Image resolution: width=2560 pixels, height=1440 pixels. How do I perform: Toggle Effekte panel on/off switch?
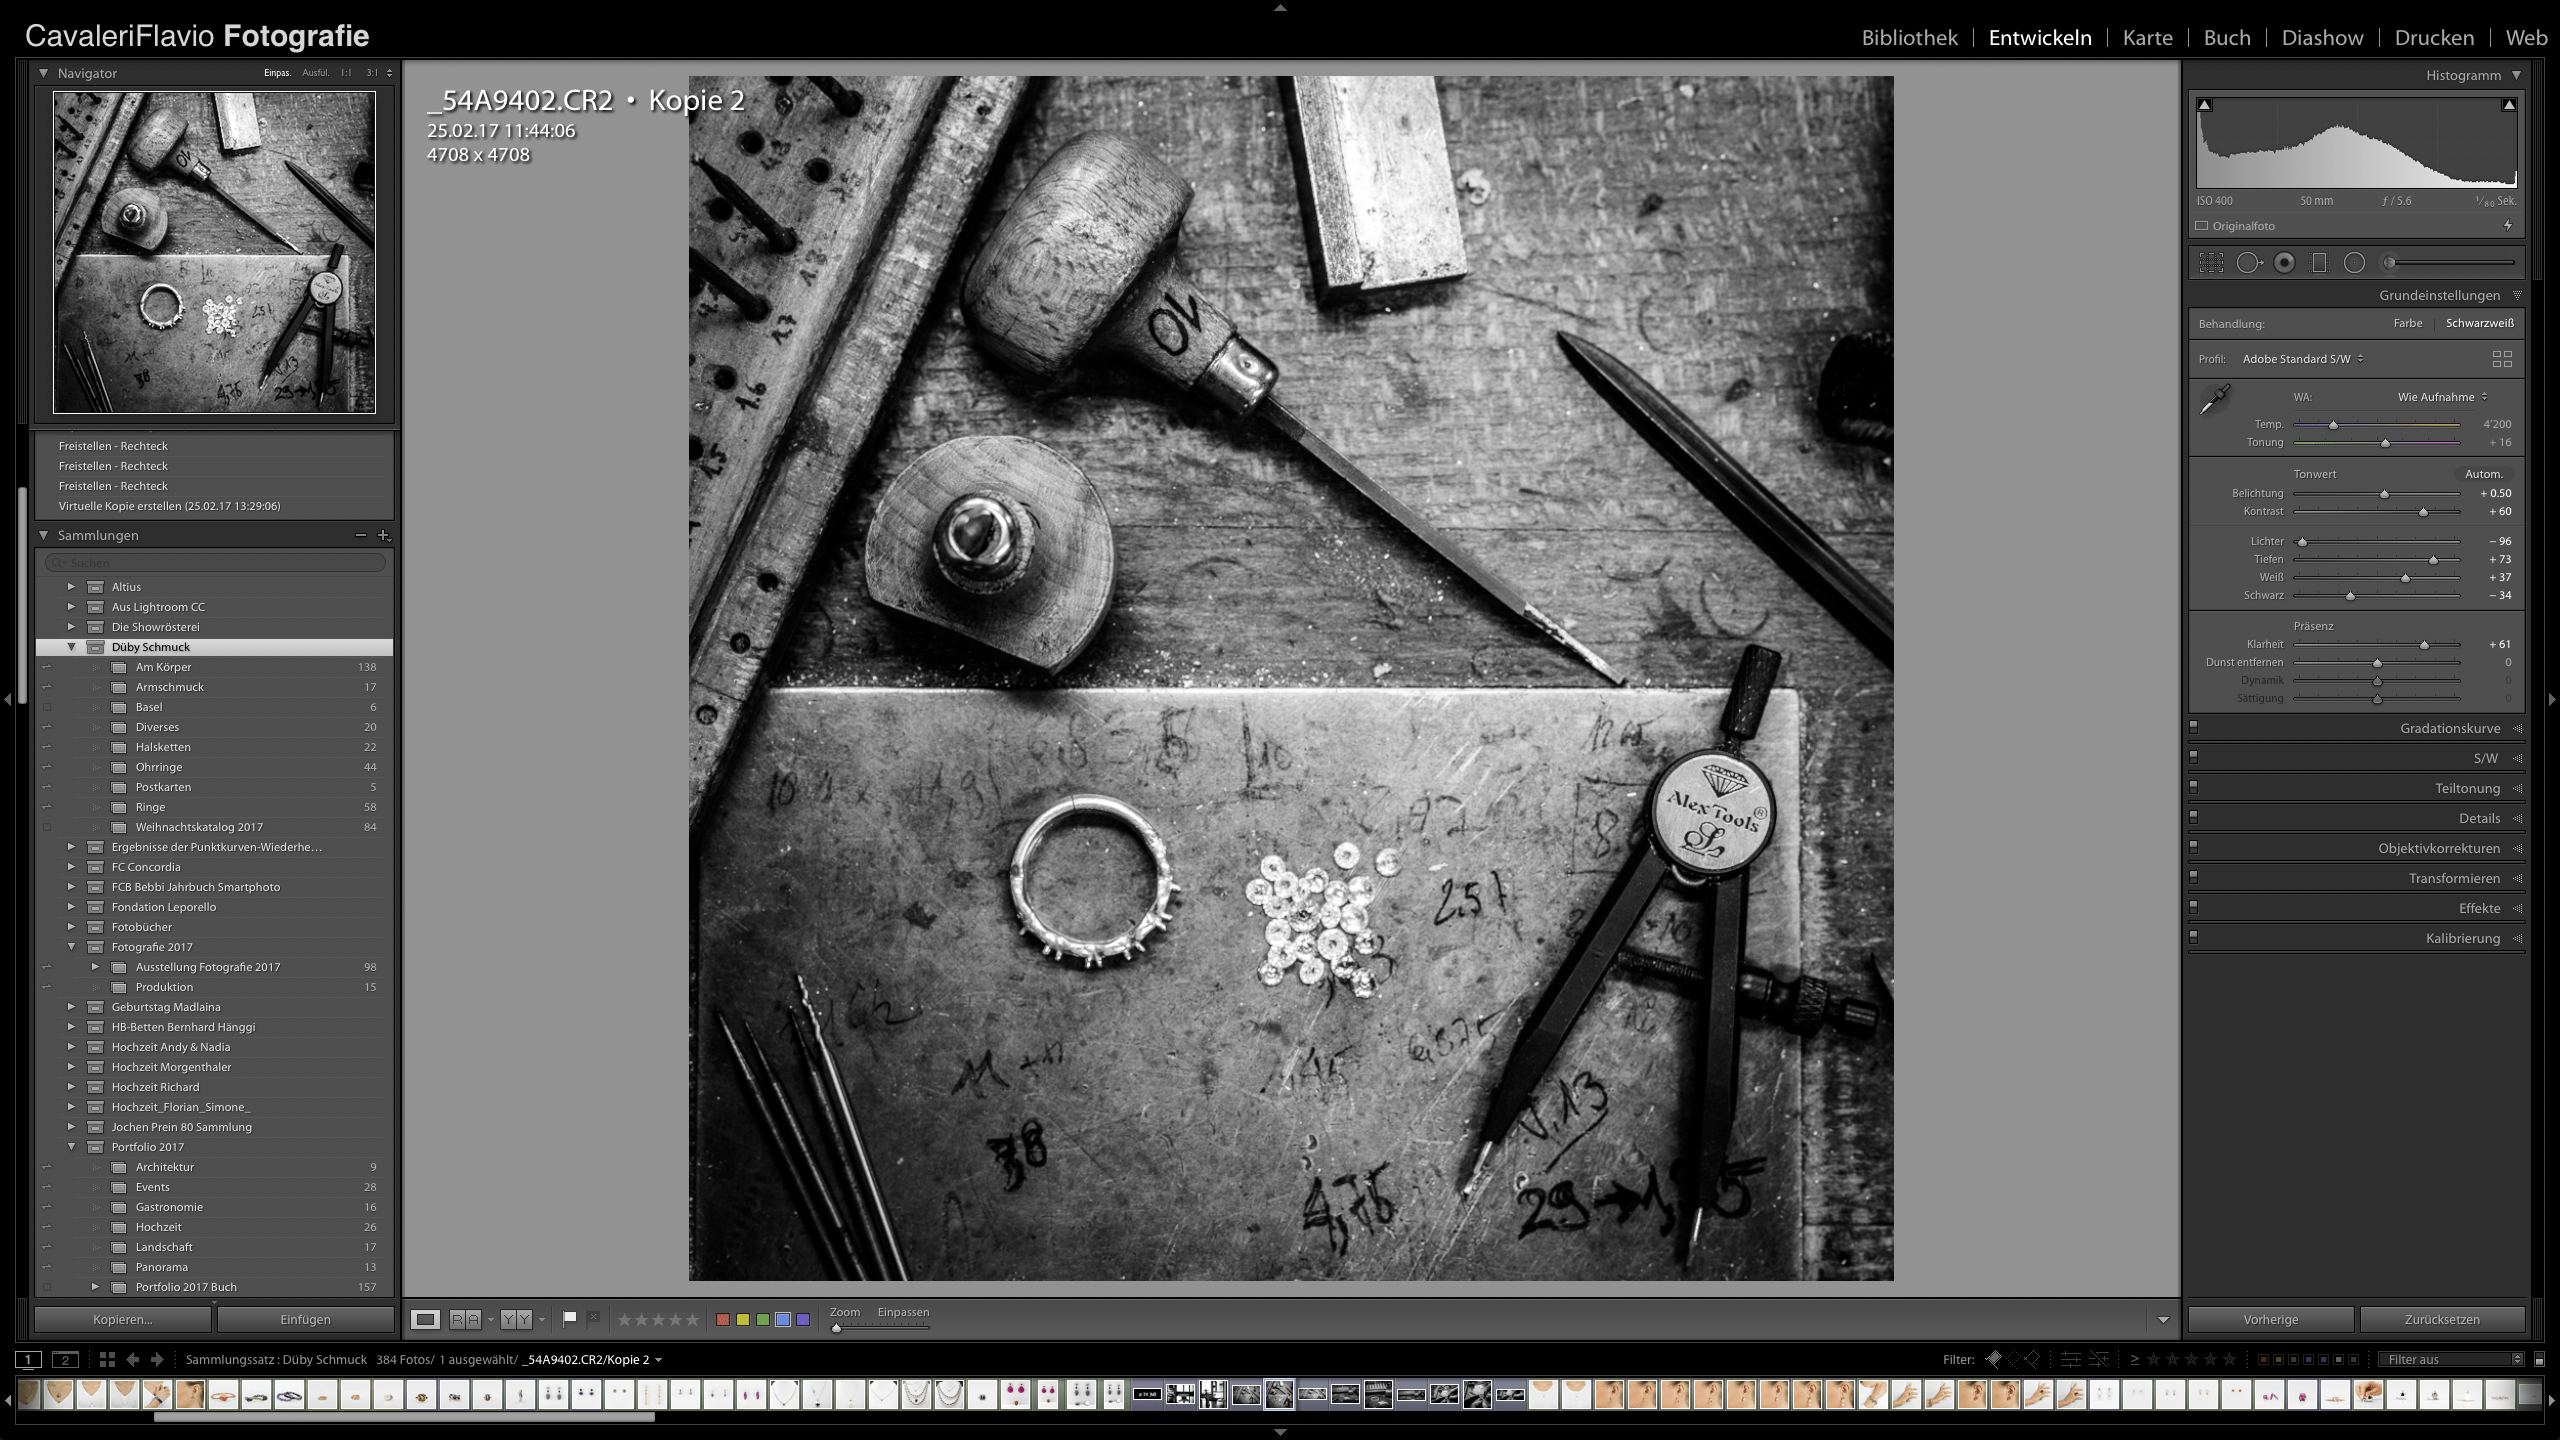point(2194,908)
